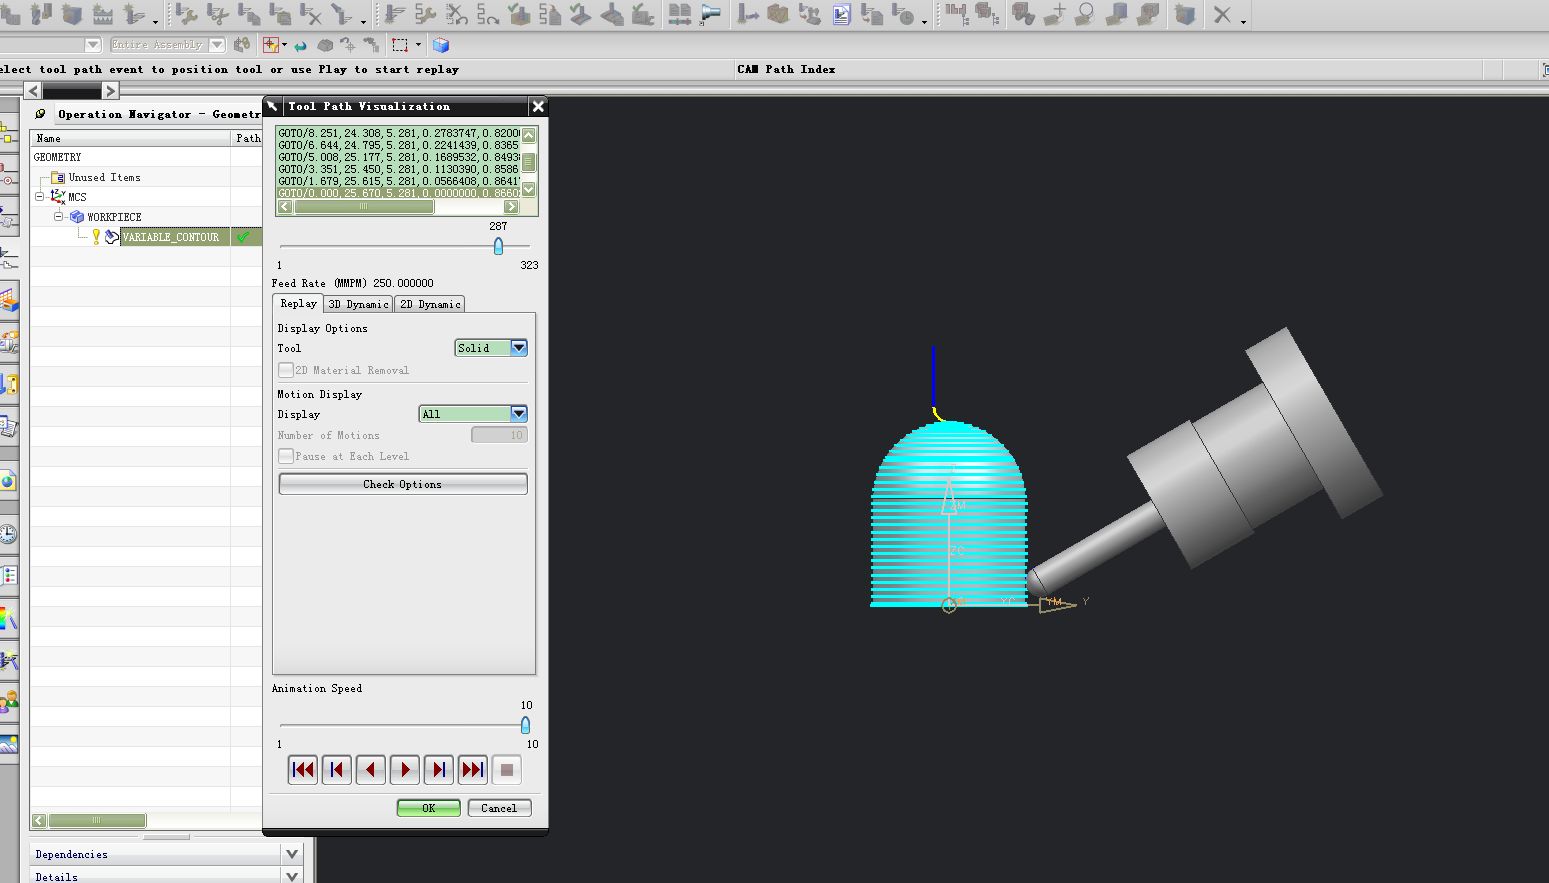Click the red selection filter crosshair icon
Viewport: 1549px width, 883px height.
270,45
